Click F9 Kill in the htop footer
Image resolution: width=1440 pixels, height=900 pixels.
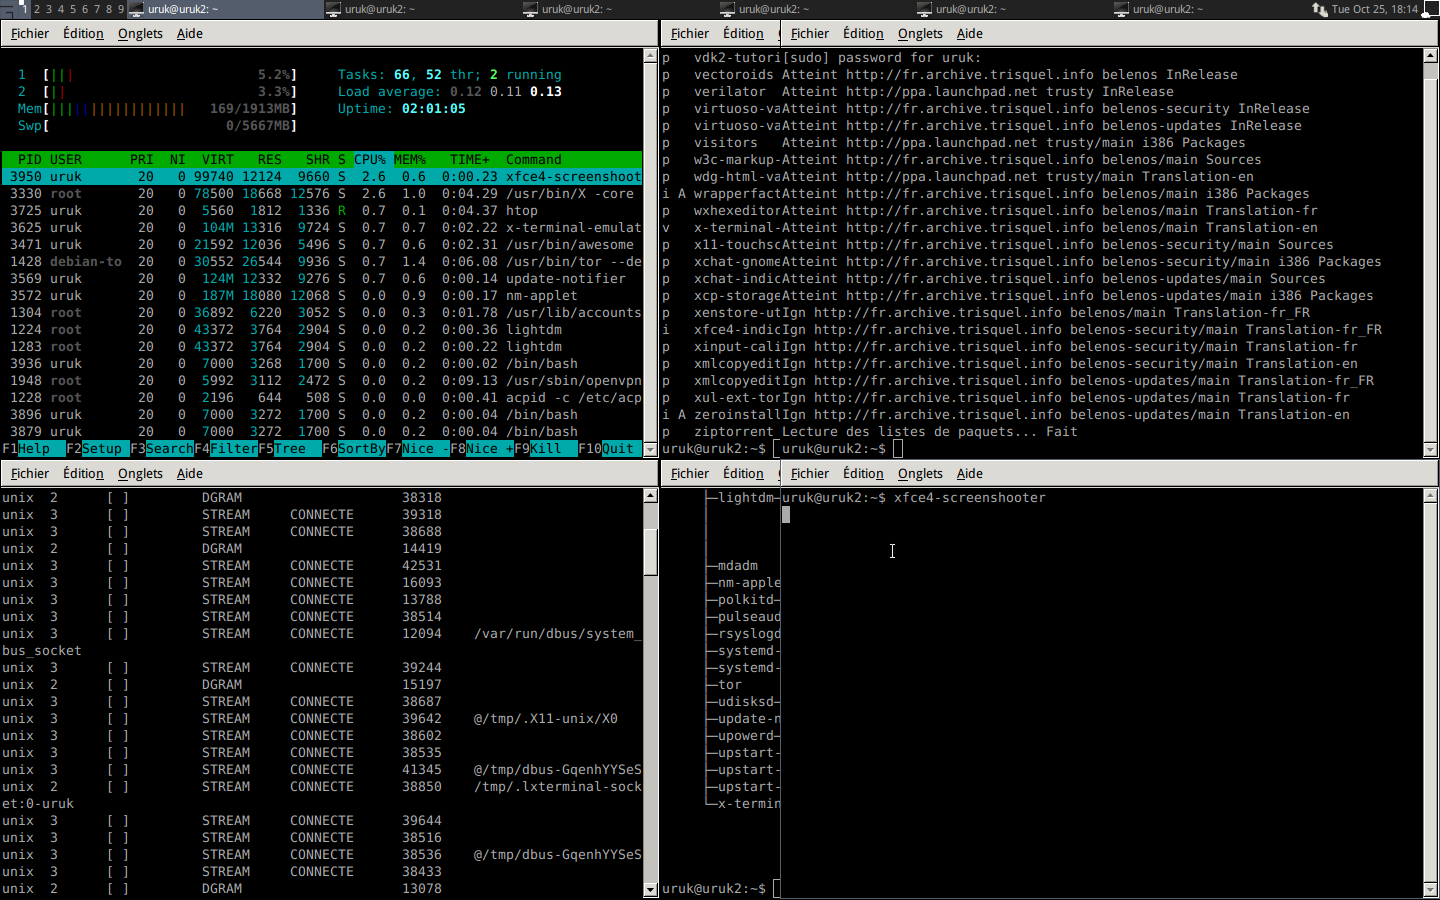click(x=546, y=448)
